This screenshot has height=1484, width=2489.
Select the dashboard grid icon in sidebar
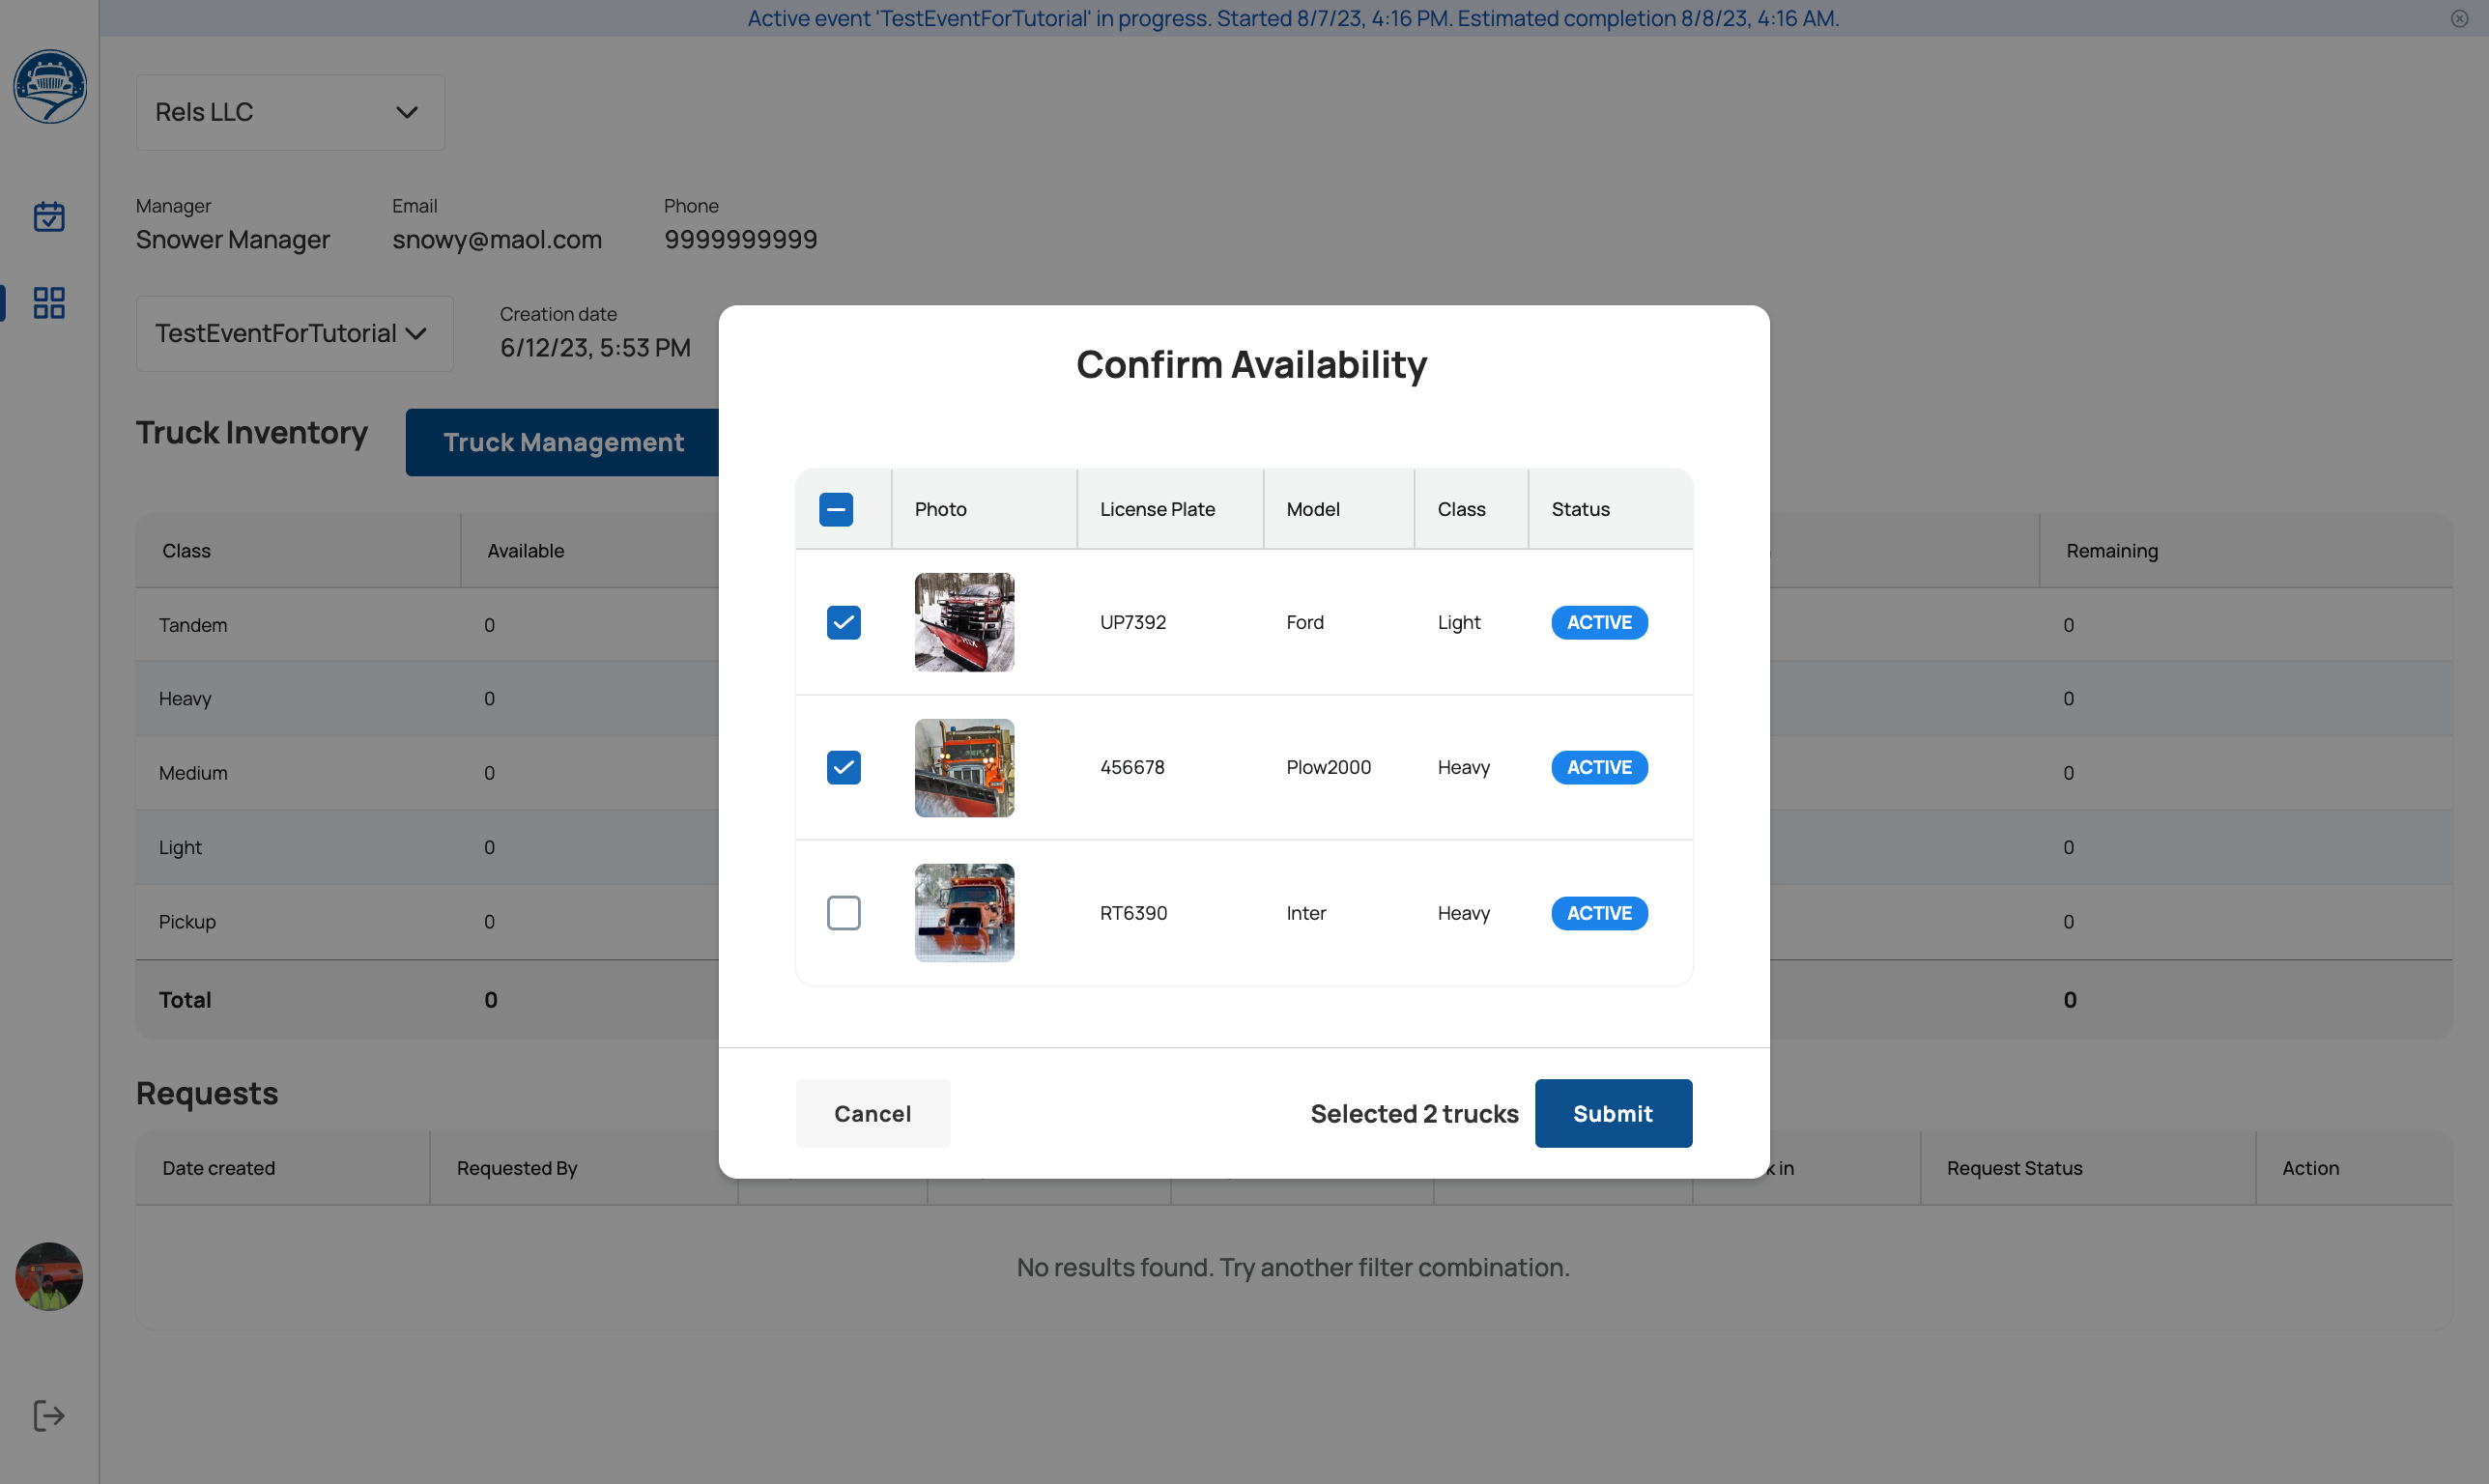[x=49, y=302]
